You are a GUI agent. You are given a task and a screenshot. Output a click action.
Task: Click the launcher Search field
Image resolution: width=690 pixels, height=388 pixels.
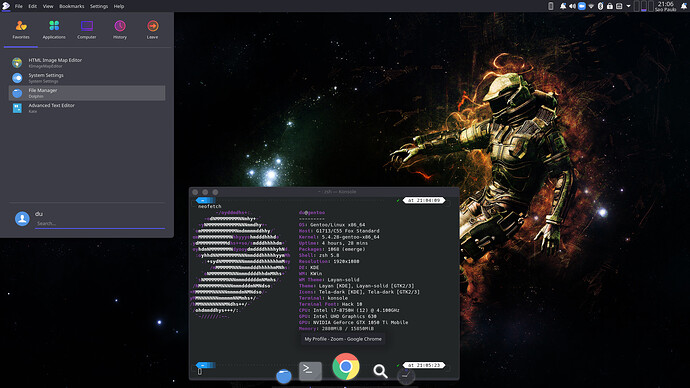(100, 223)
